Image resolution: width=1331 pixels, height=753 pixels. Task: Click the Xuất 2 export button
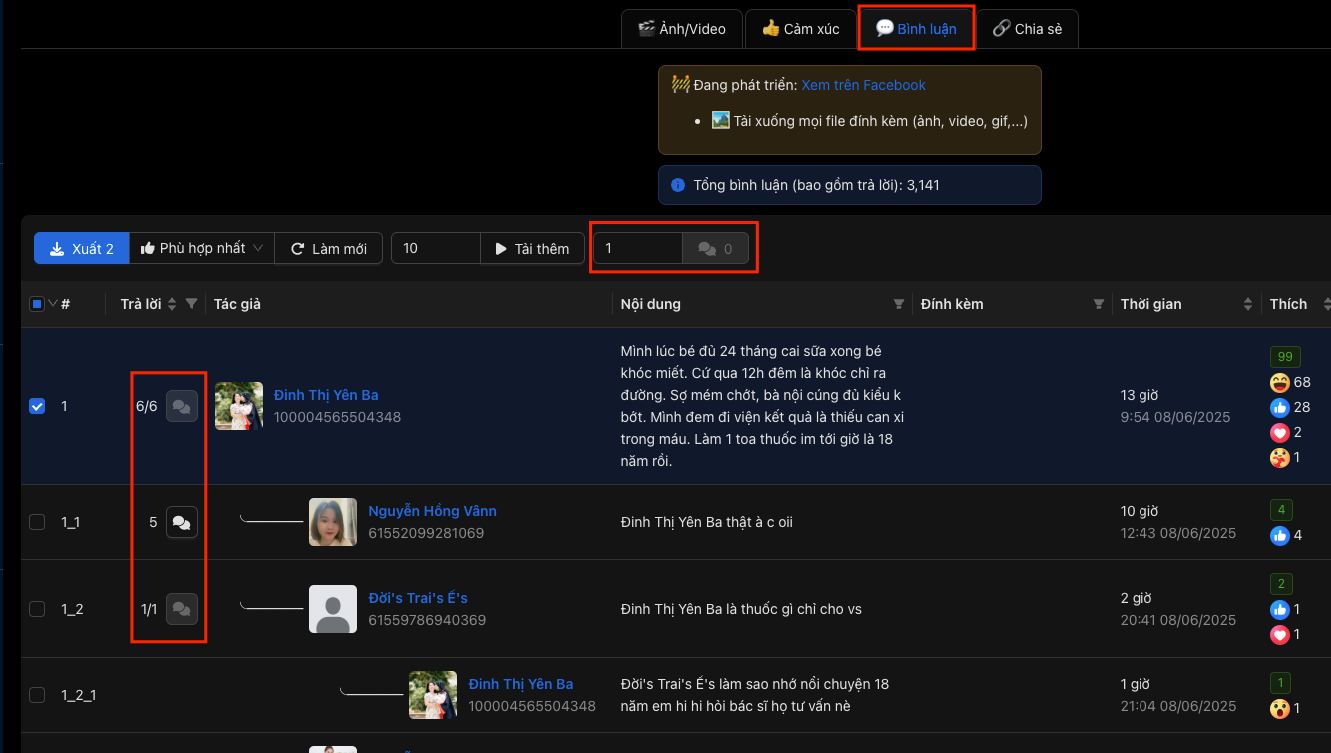pos(82,248)
